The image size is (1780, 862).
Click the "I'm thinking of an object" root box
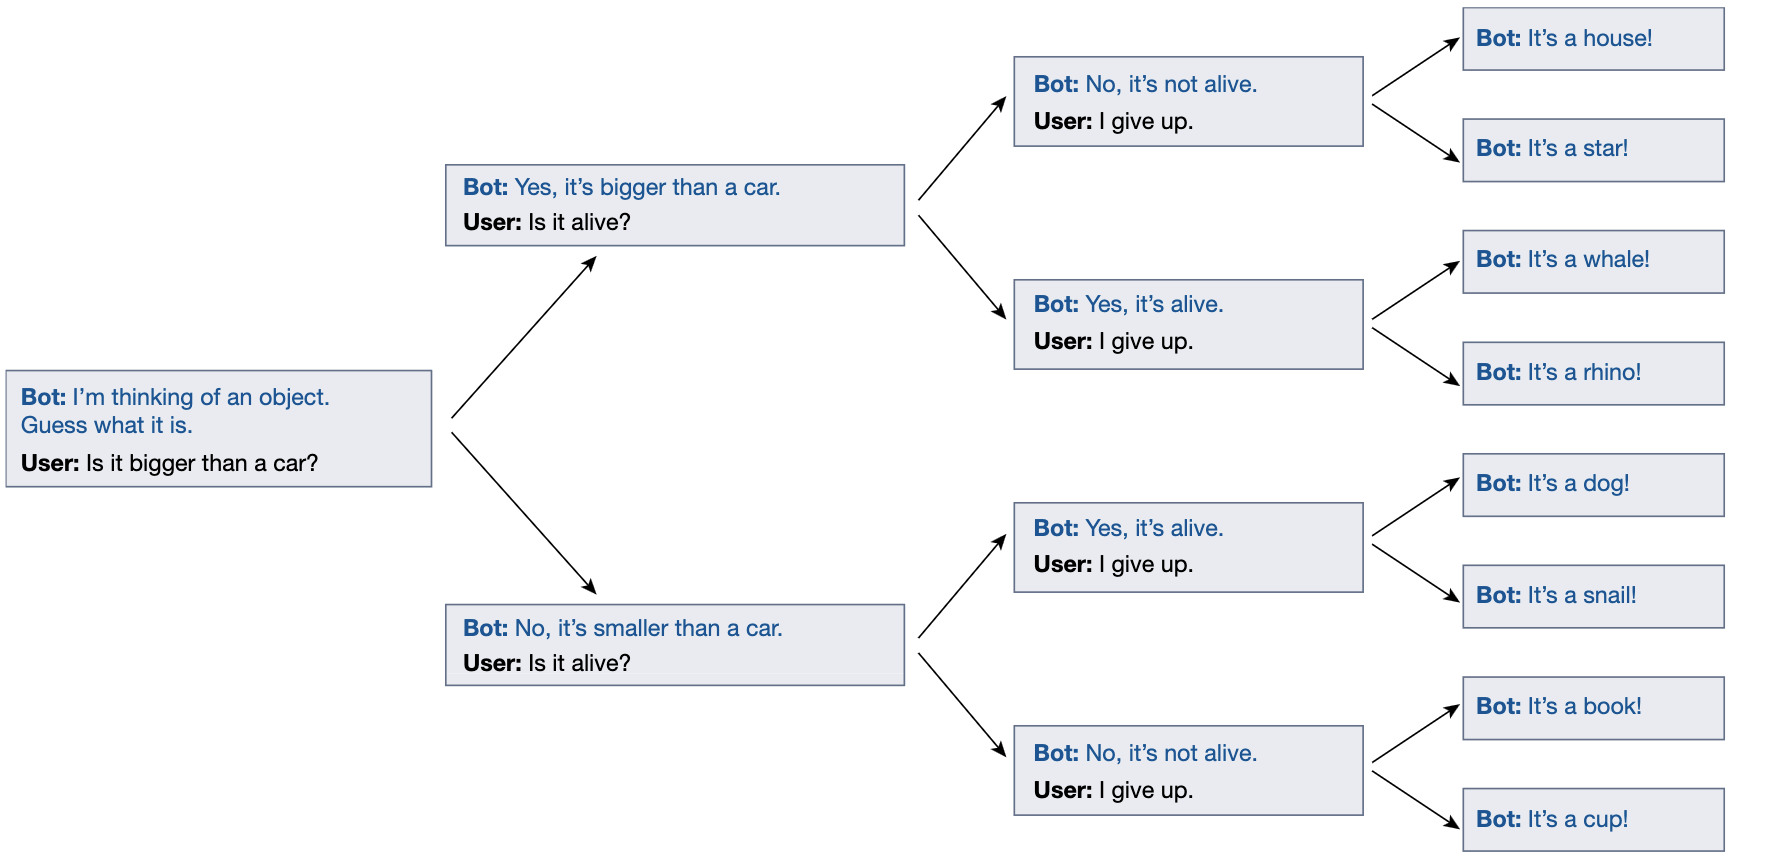pyautogui.click(x=218, y=428)
